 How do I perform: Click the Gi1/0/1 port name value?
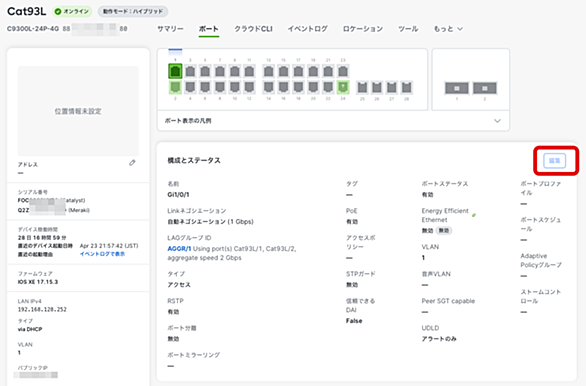click(x=178, y=195)
